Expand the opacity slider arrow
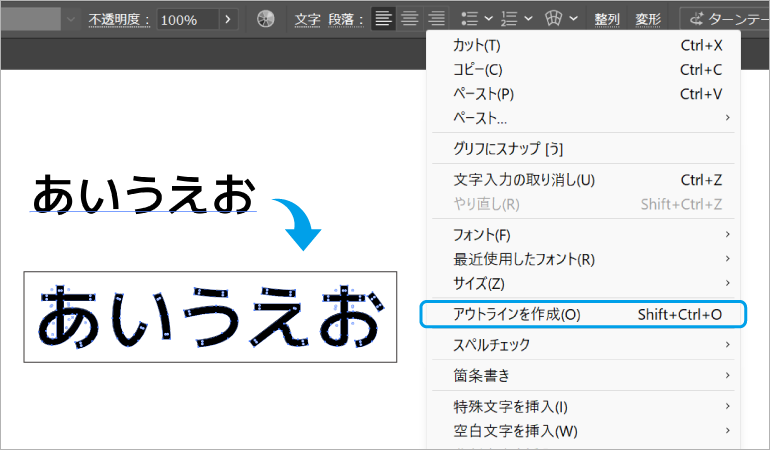770x450 pixels. (228, 20)
